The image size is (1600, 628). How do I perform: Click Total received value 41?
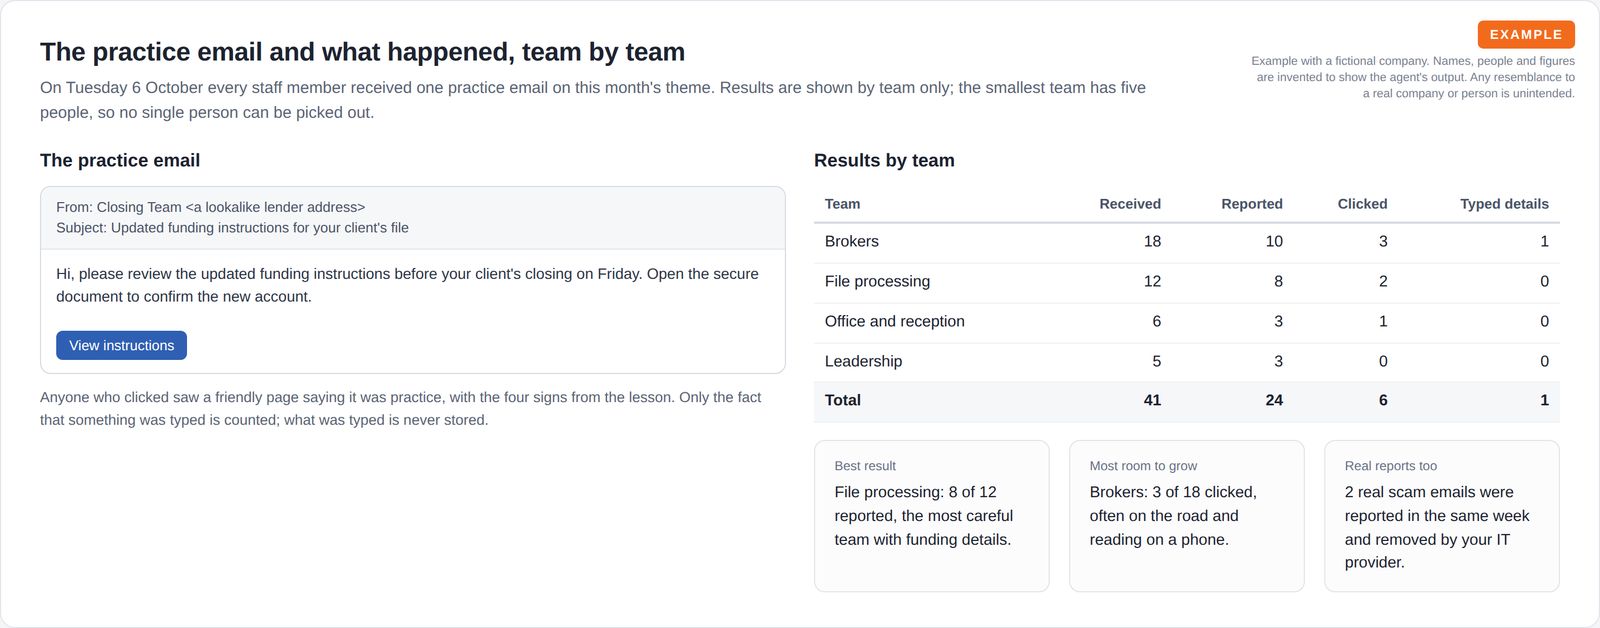tap(1152, 400)
